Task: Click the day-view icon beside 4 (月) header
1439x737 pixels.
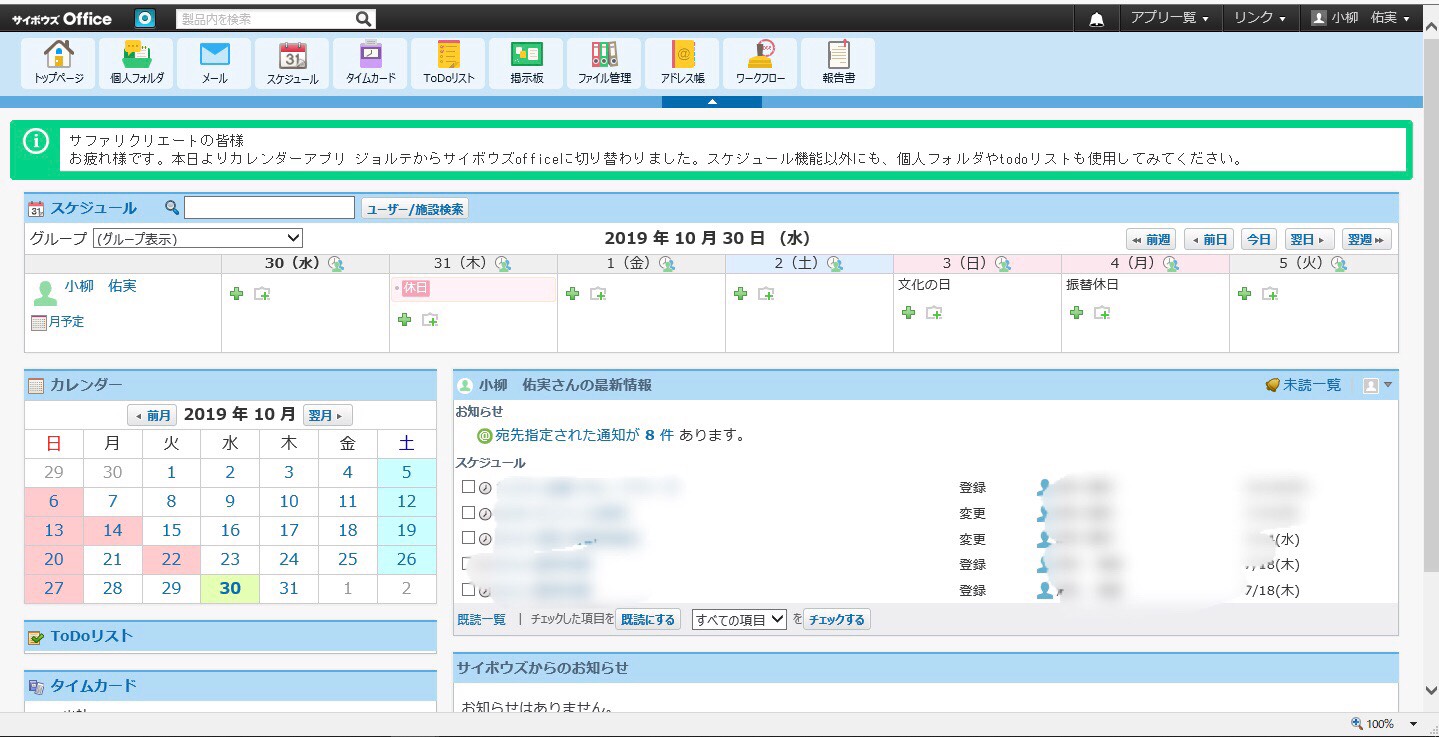Action: pyautogui.click(x=1170, y=264)
